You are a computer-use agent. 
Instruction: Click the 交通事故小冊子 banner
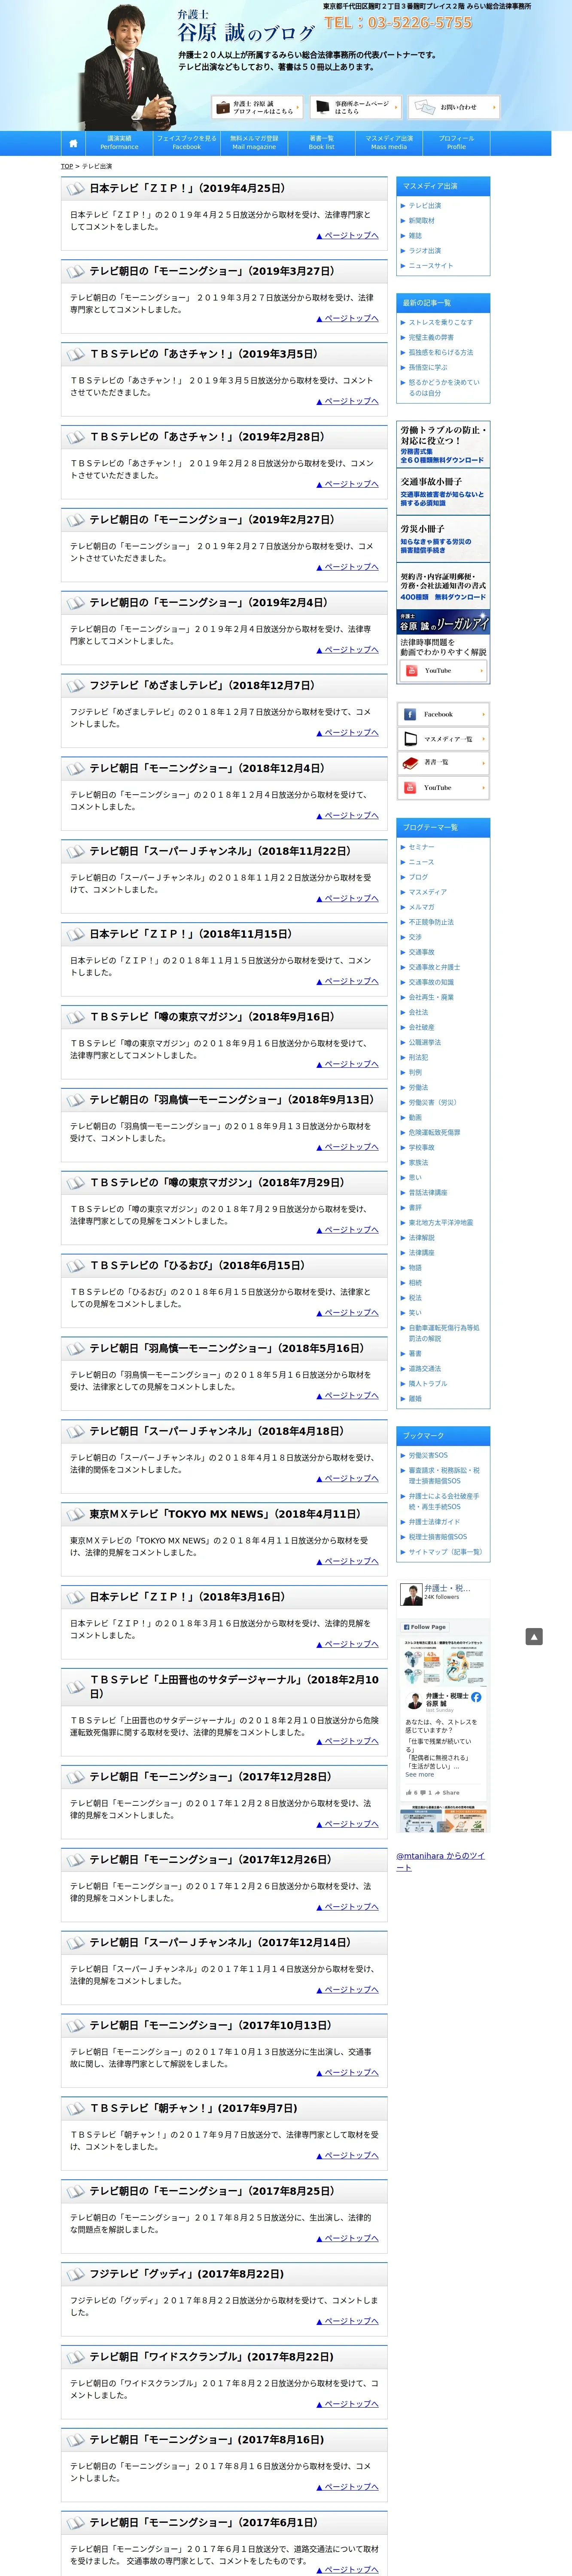(x=443, y=491)
